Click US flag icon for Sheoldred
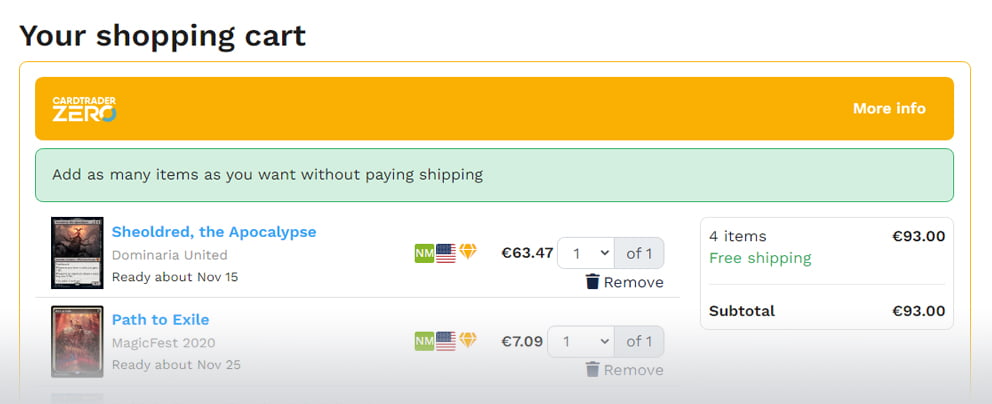992x404 pixels. 446,253
